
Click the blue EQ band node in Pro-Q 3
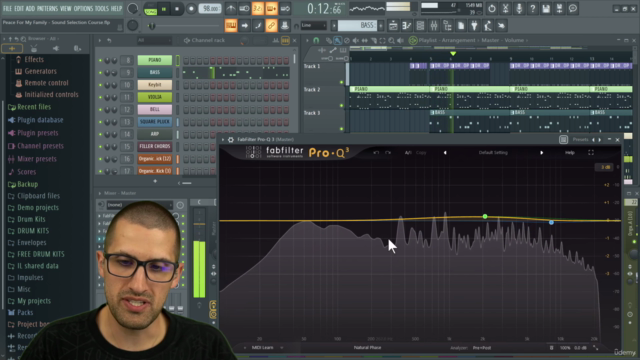[x=551, y=222]
